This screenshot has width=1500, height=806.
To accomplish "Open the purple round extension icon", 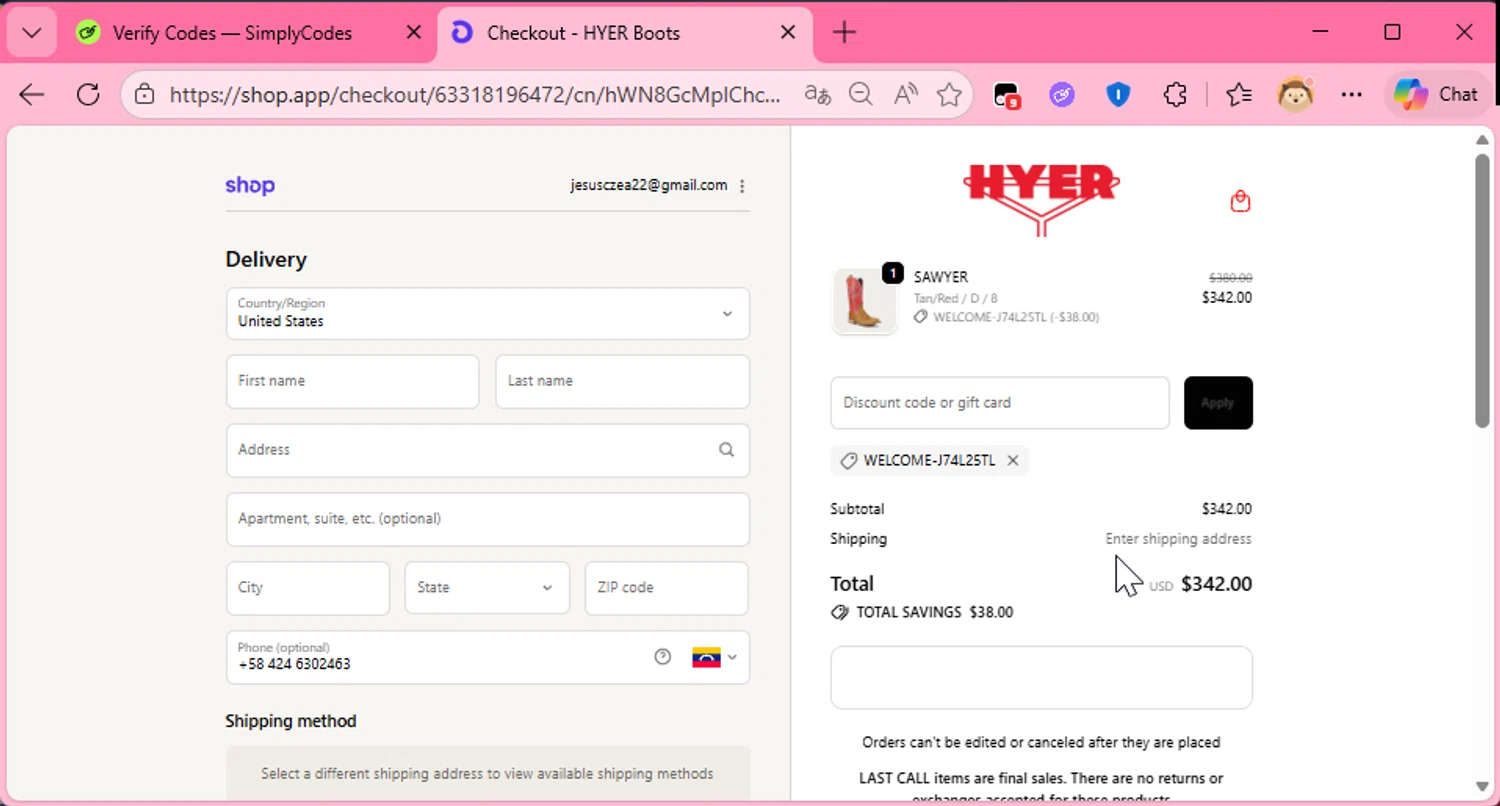I will (x=1062, y=95).
